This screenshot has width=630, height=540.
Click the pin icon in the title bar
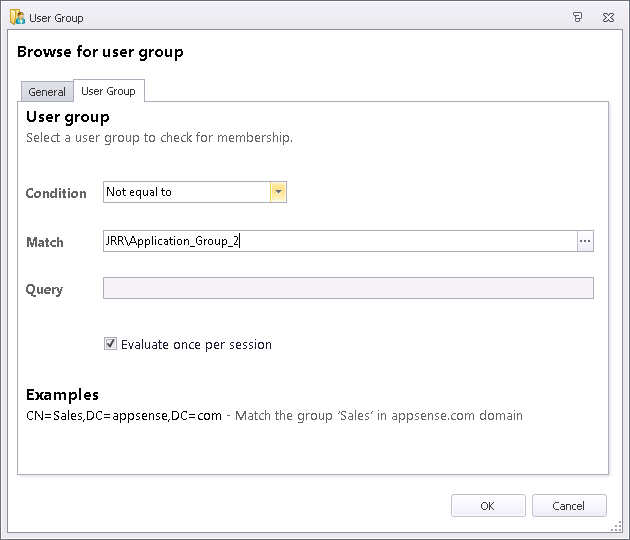[x=577, y=17]
